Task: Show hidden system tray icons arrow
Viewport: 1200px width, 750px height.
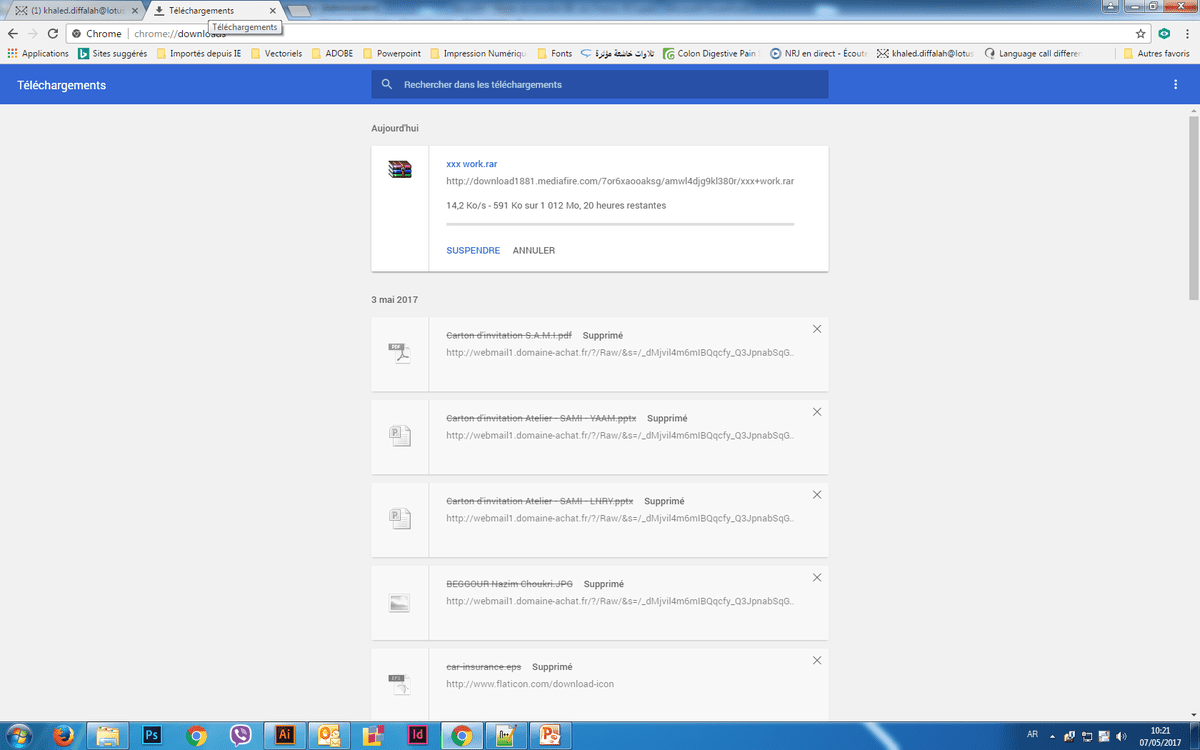Action: tap(1055, 736)
